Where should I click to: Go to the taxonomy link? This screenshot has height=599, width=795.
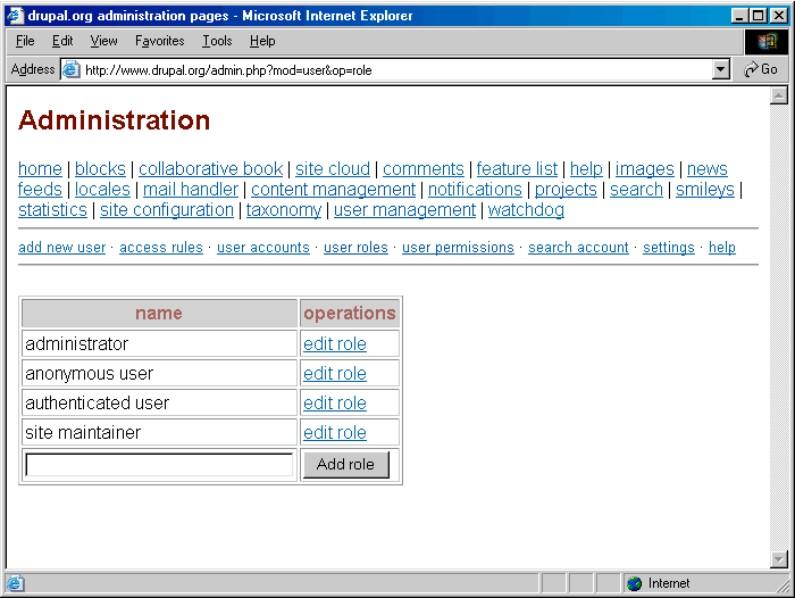click(284, 210)
